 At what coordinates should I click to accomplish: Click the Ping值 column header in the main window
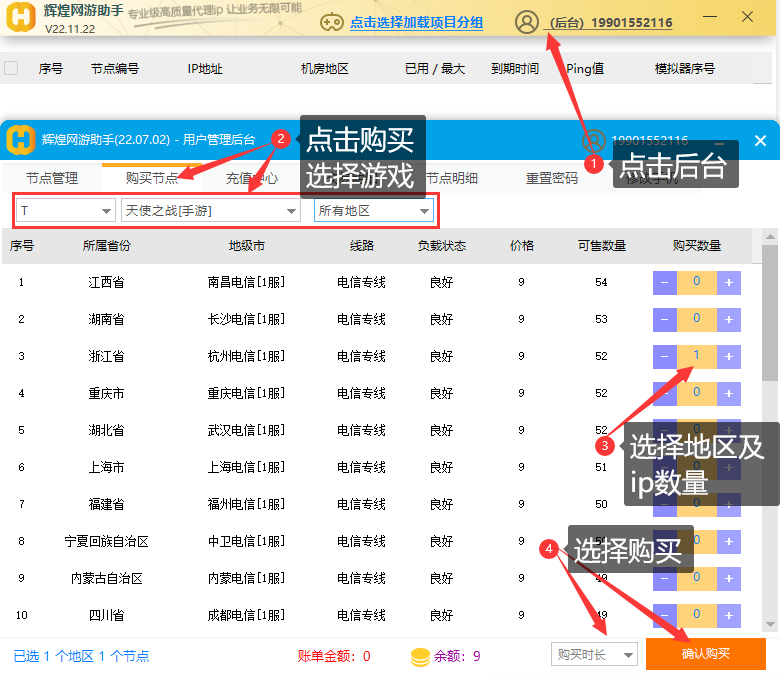pos(585,68)
